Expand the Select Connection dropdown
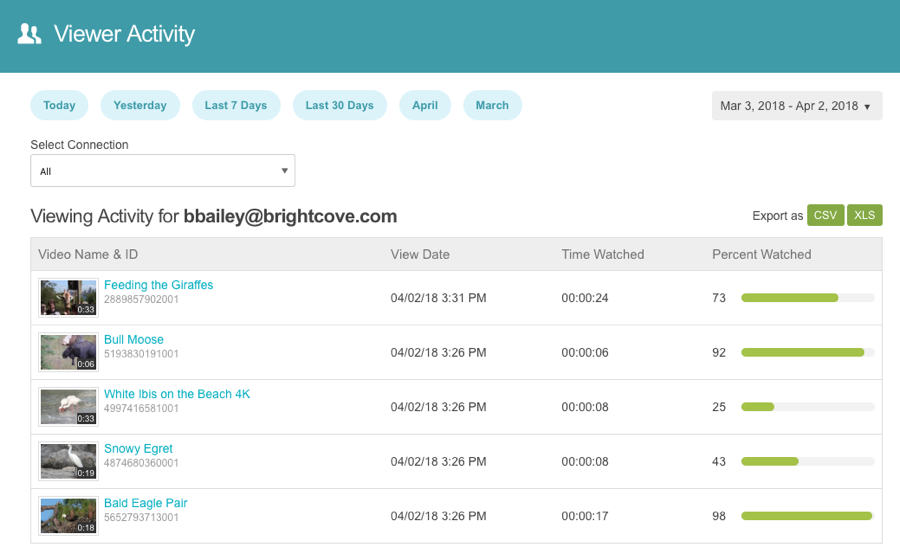900x554 pixels. click(162, 171)
